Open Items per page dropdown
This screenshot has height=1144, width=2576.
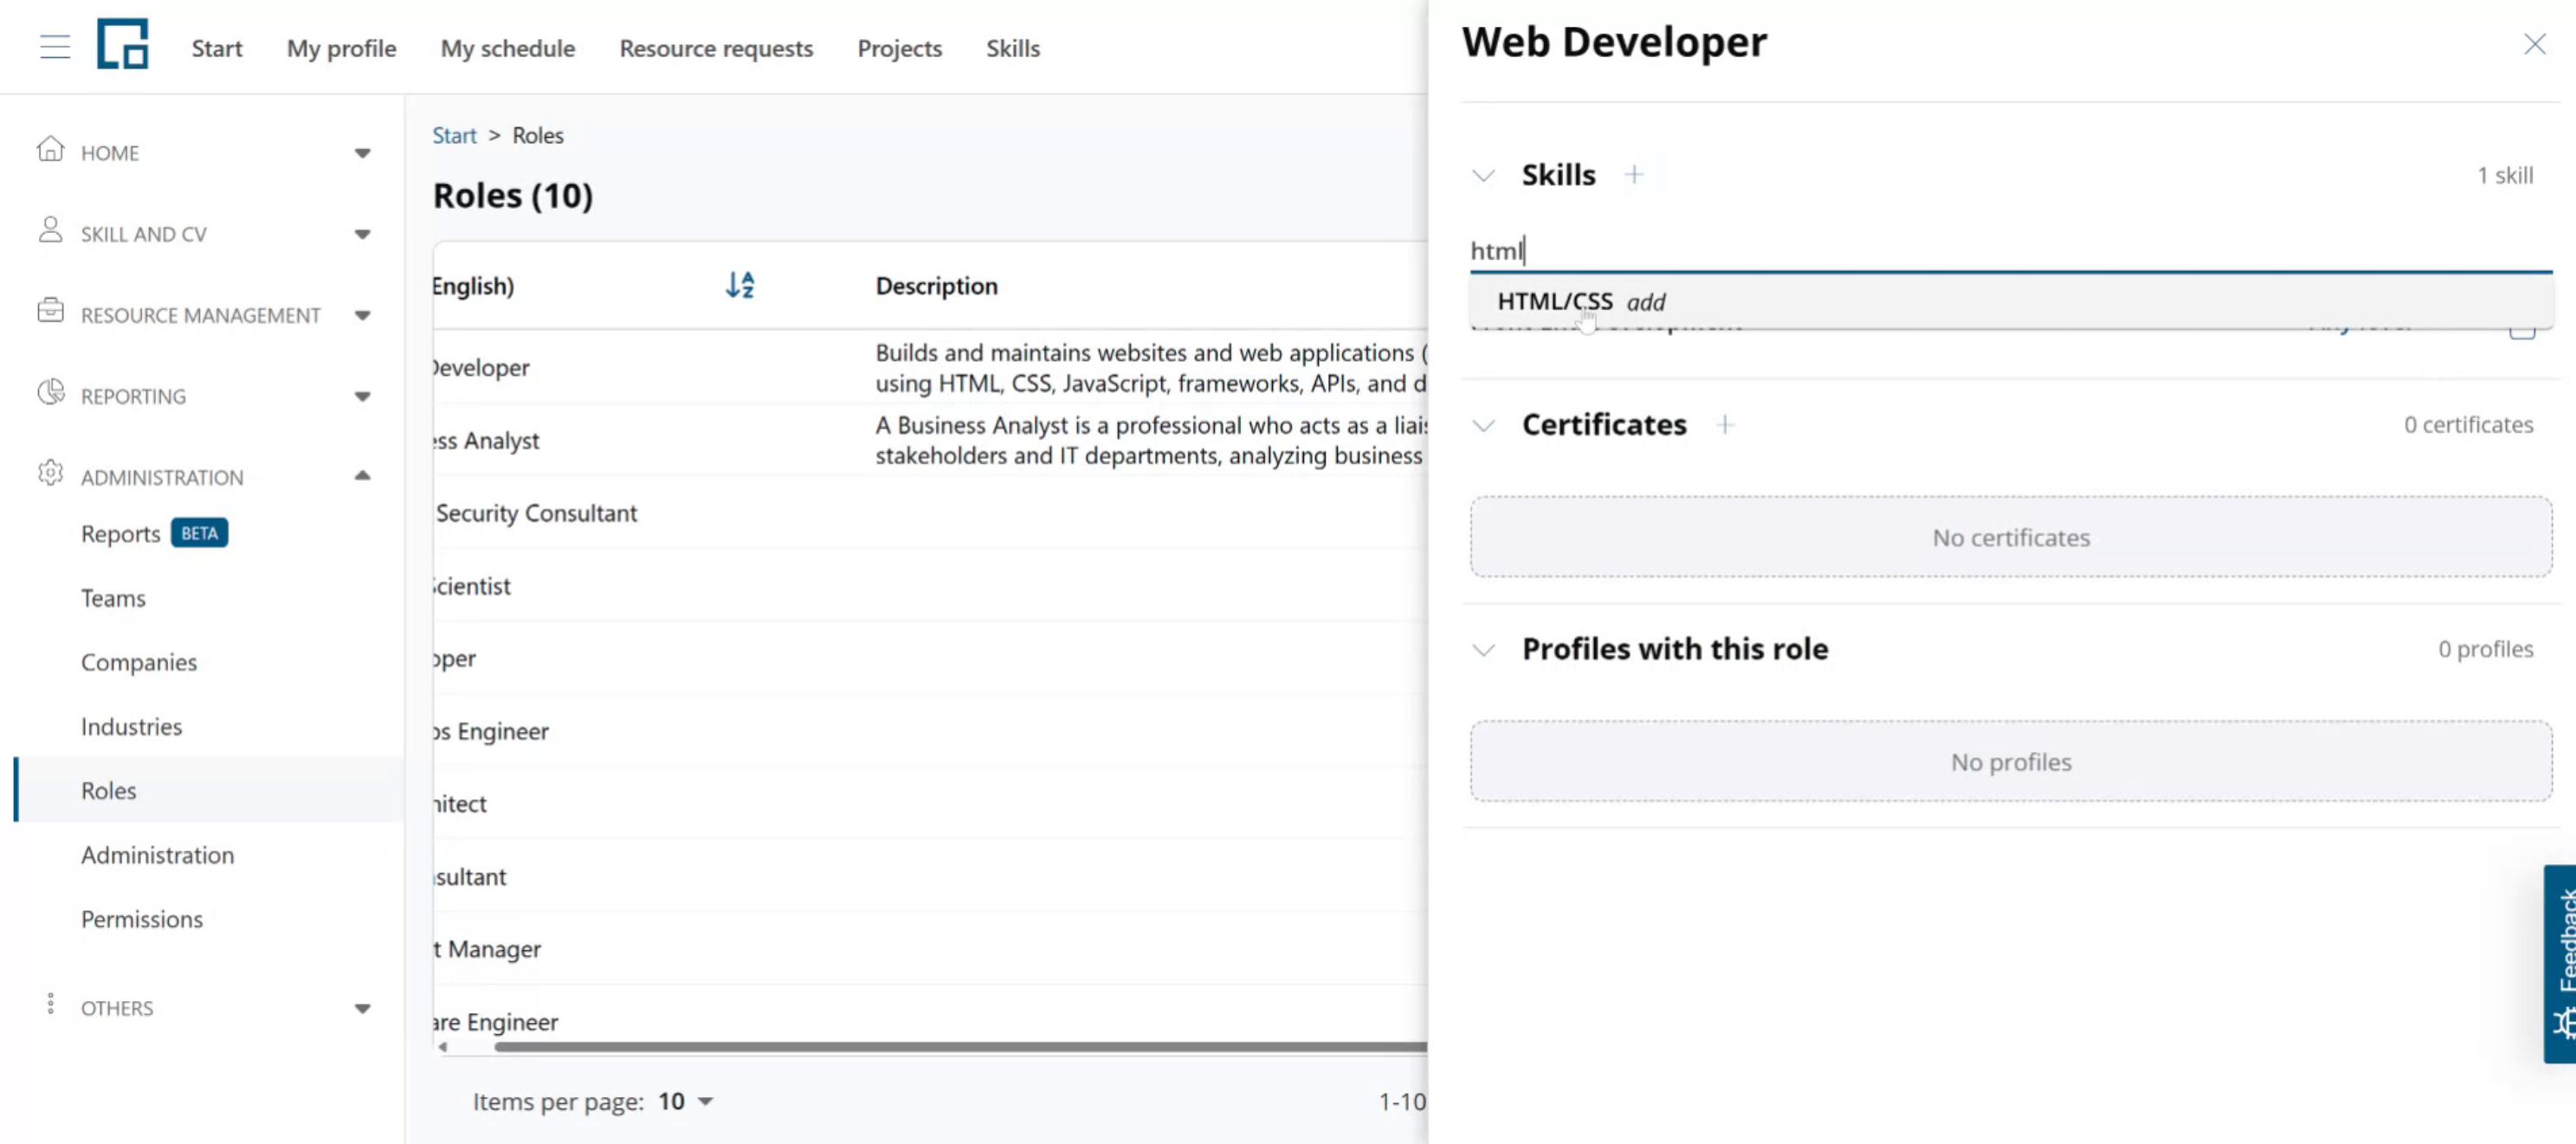point(685,1101)
